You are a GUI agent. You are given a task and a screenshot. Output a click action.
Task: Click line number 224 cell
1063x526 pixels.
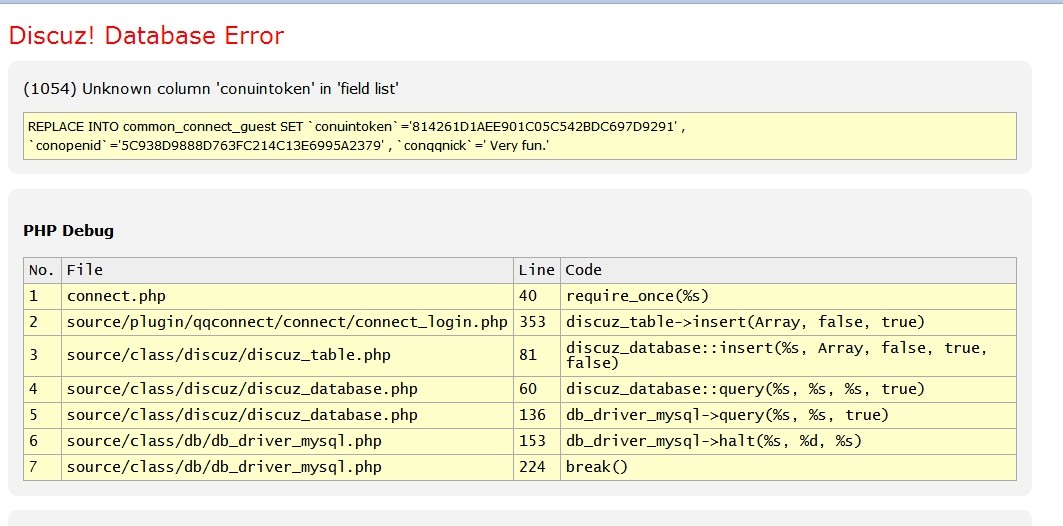[533, 467]
